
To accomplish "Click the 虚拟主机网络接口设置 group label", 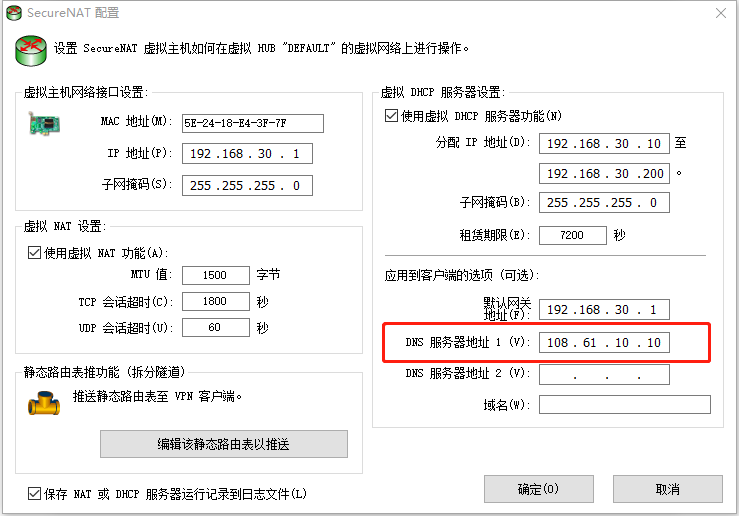I will click(x=86, y=92).
